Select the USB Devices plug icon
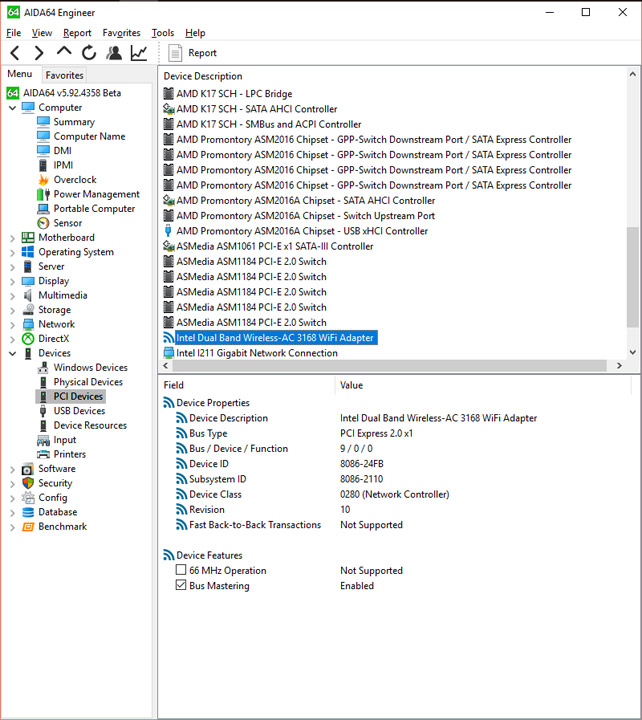 43,411
